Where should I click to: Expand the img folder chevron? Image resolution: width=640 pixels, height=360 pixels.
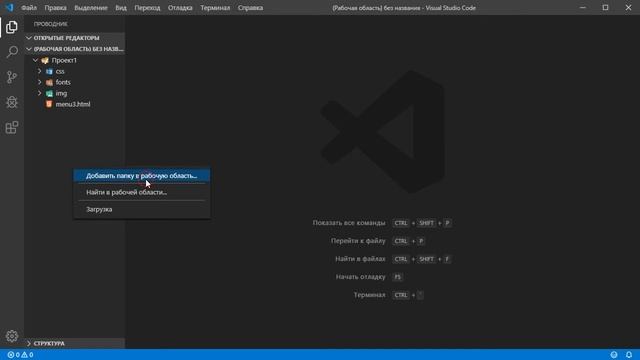(x=40, y=93)
